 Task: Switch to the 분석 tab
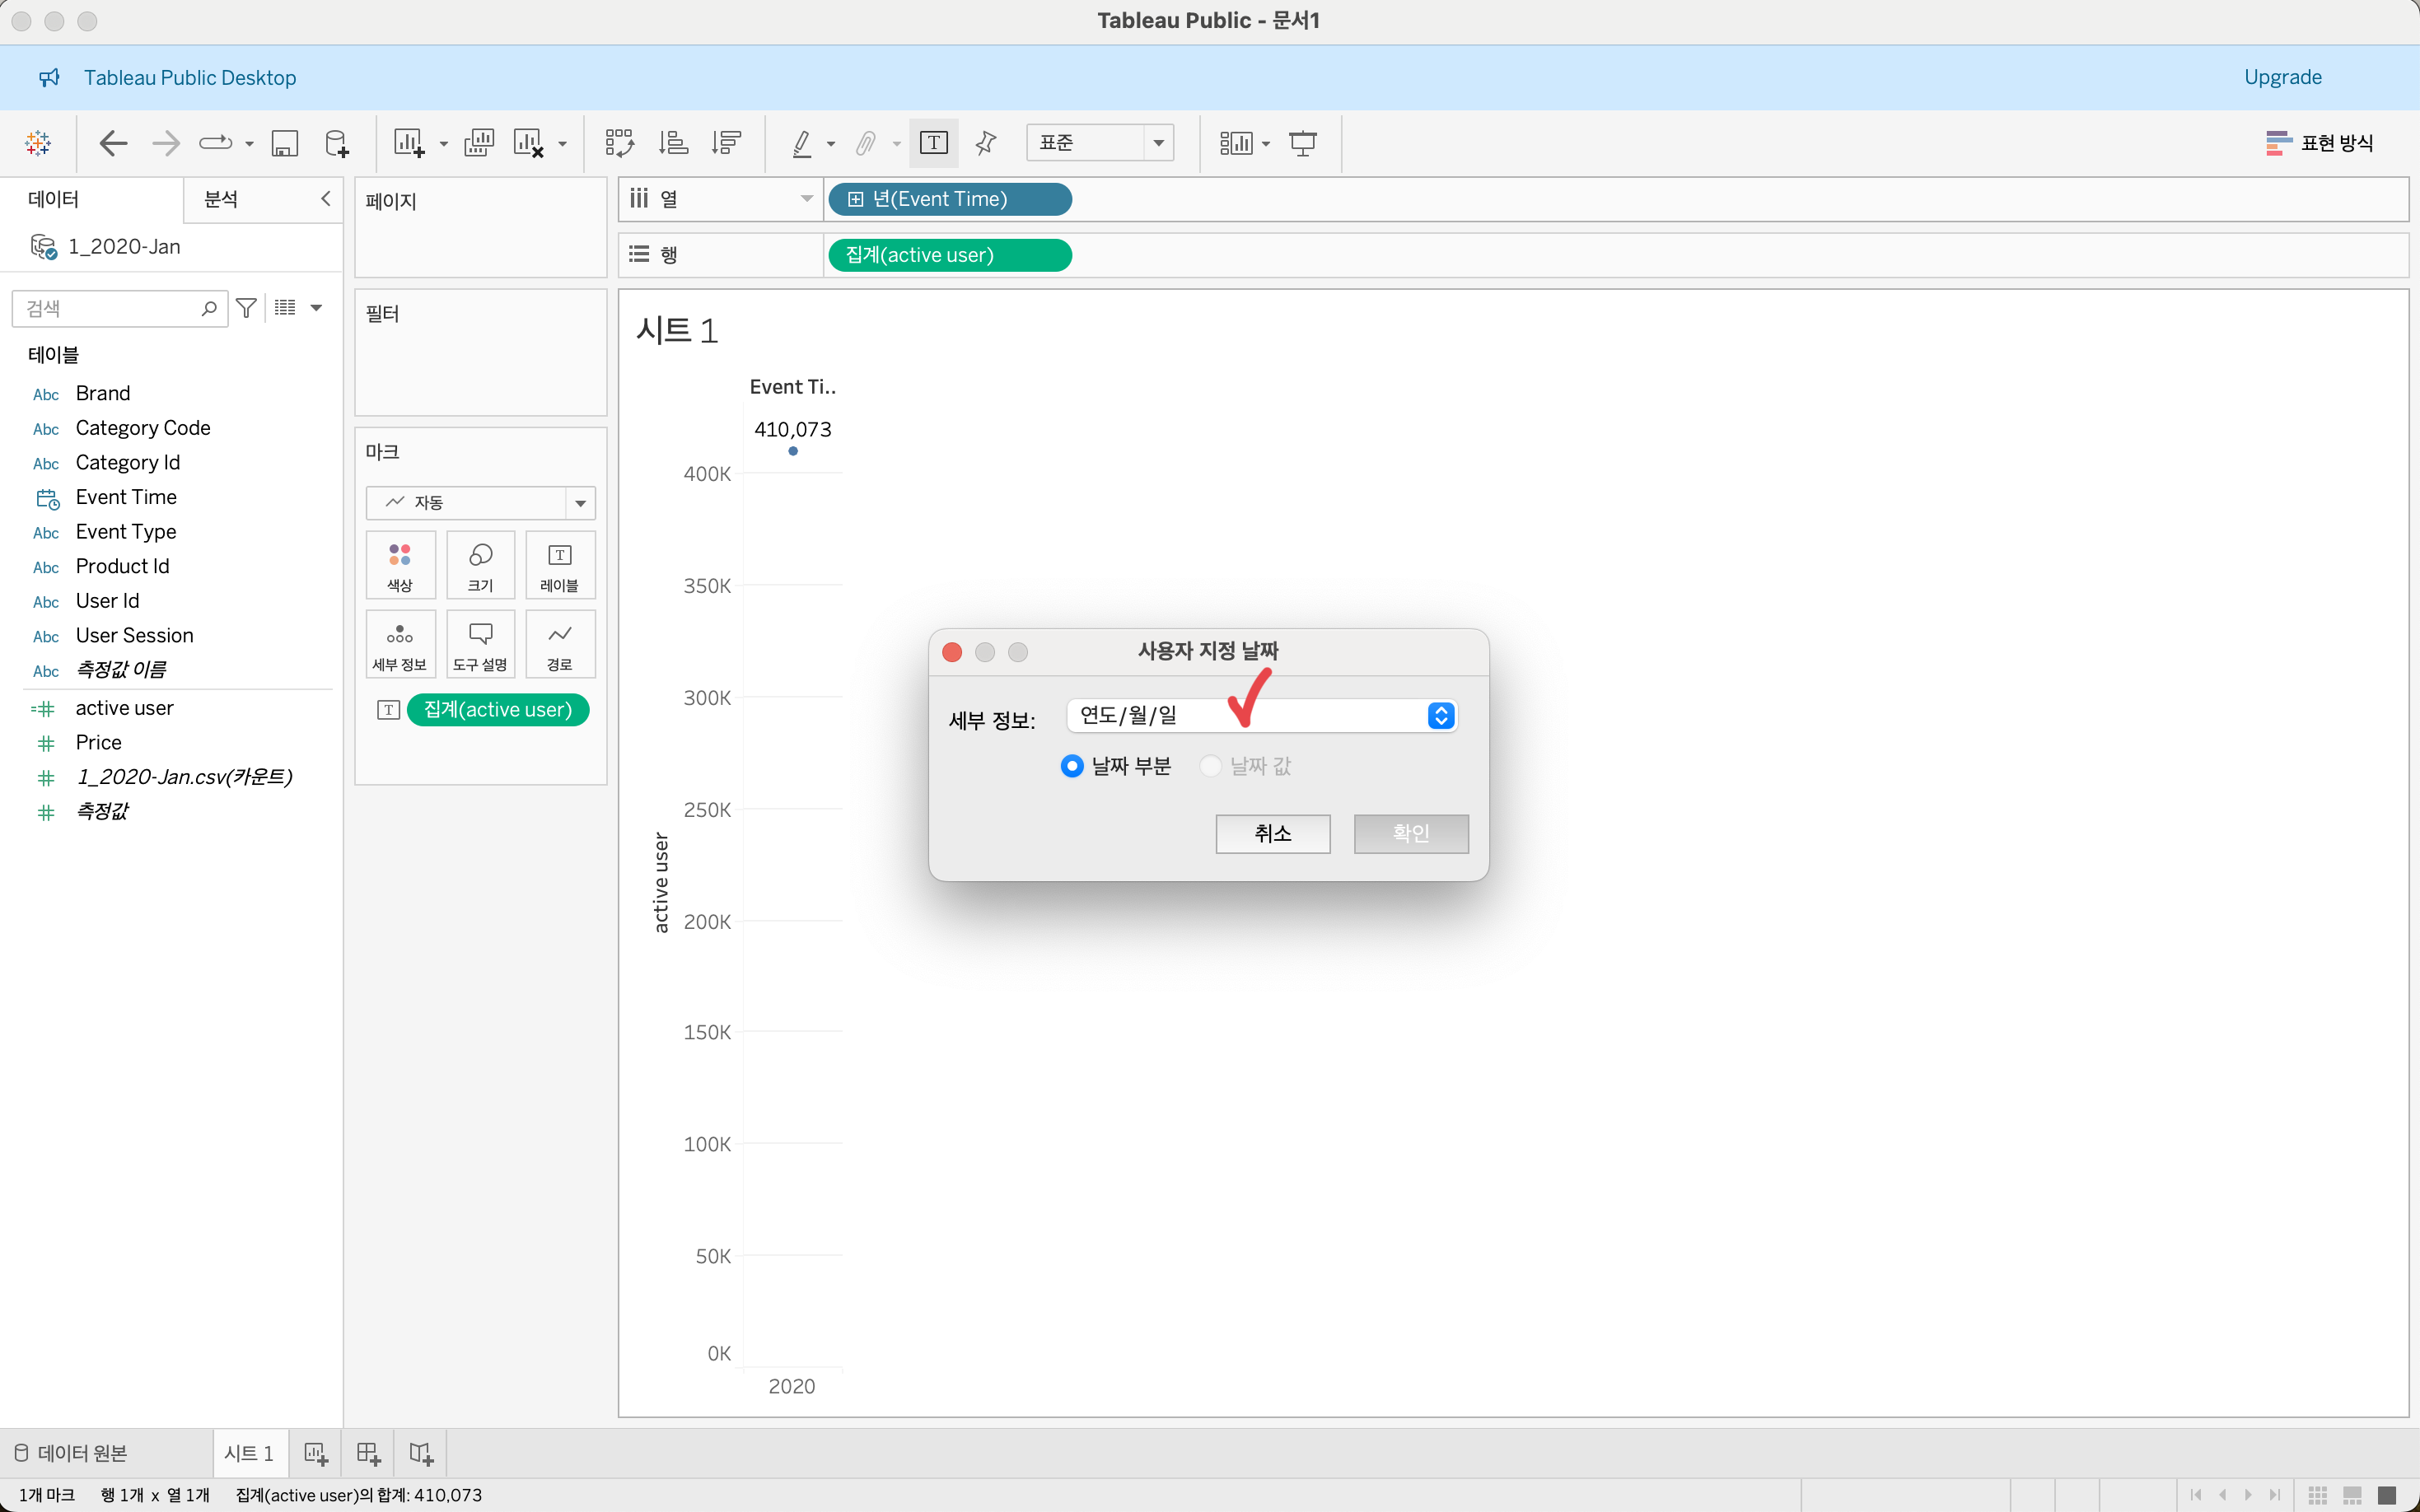221,199
